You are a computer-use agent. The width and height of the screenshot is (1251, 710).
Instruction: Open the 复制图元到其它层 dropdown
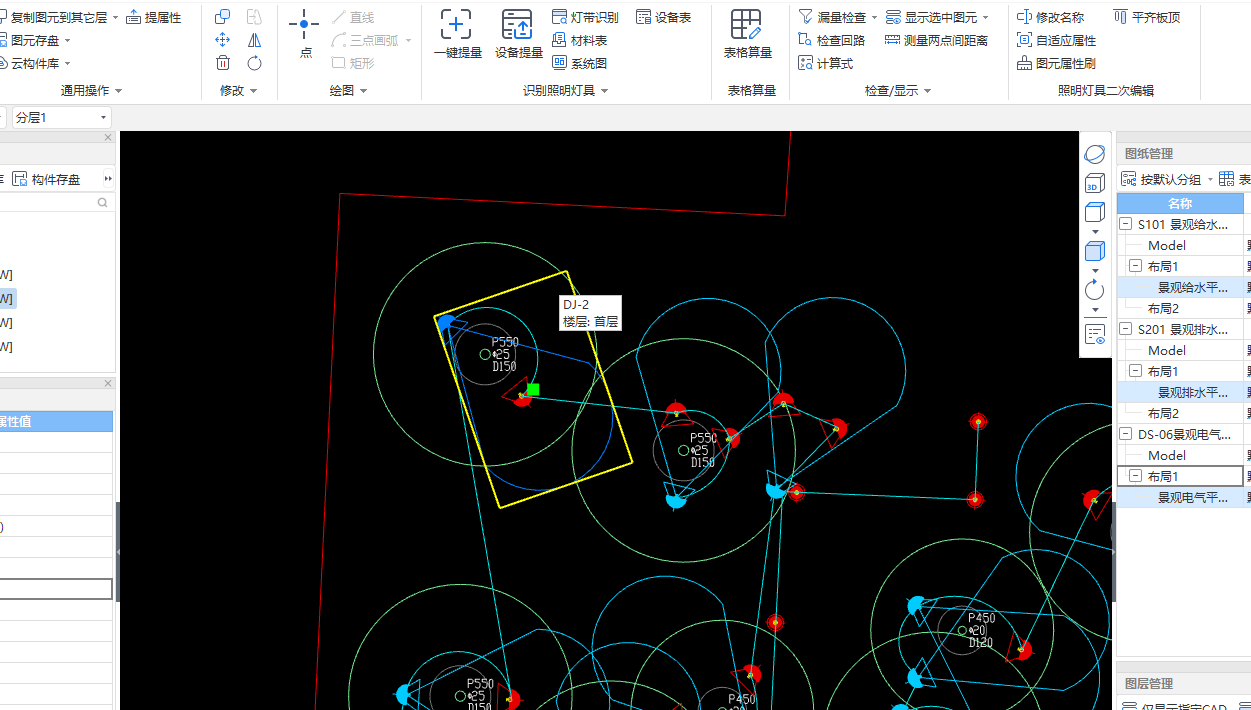(115, 18)
